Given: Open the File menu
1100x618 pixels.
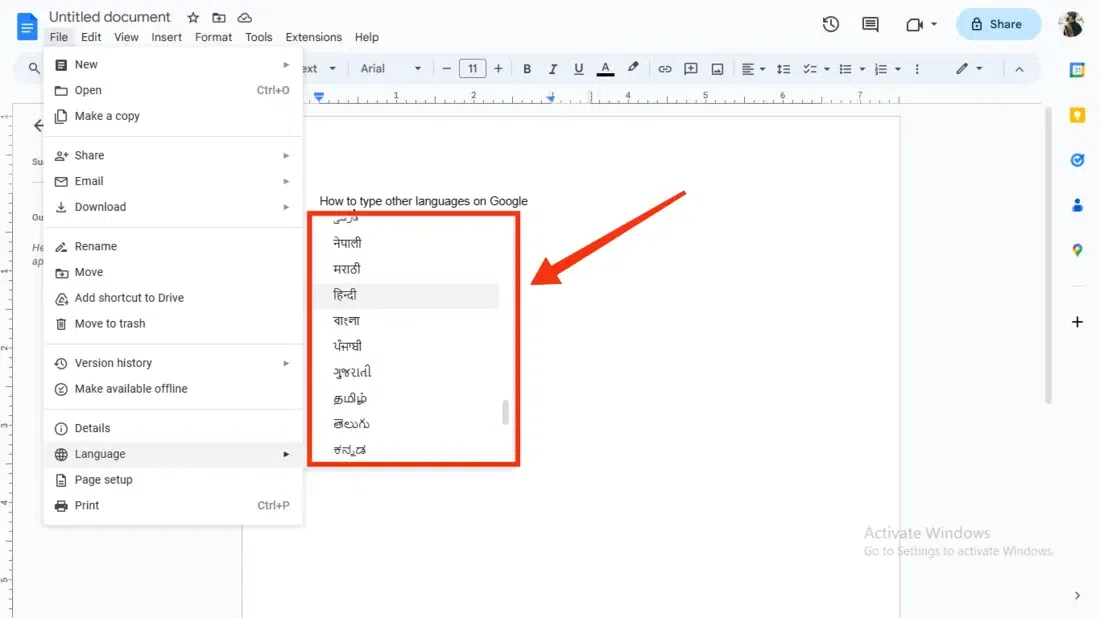Looking at the screenshot, I should tap(59, 37).
